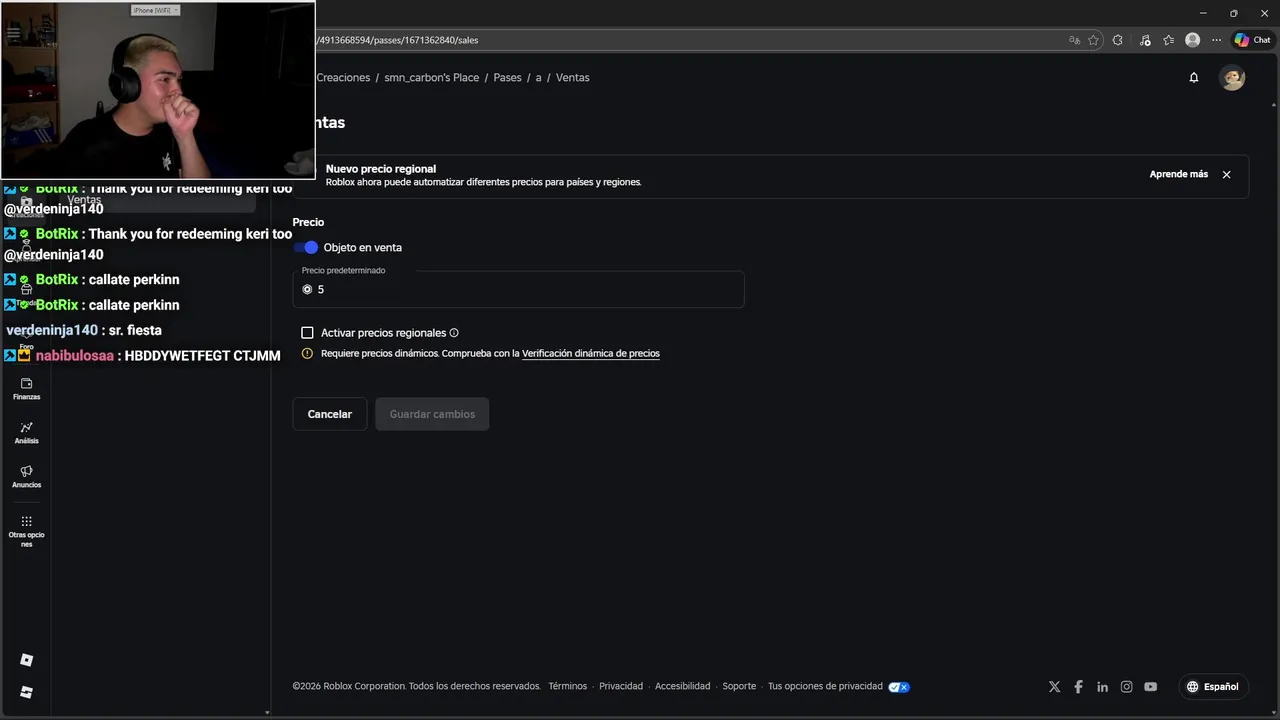Open the browser translate page icon
The width and height of the screenshot is (1280, 720).
click(x=1074, y=40)
